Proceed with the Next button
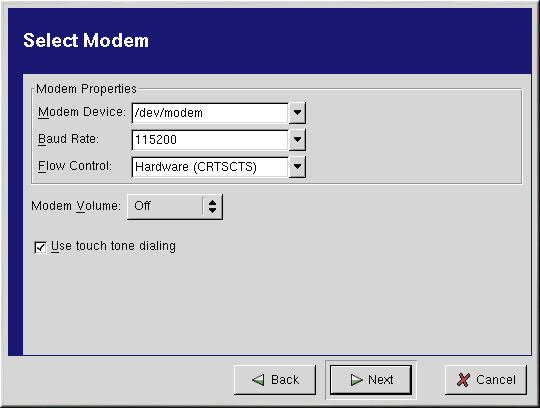Viewport: 540px width, 408px height. coord(371,380)
